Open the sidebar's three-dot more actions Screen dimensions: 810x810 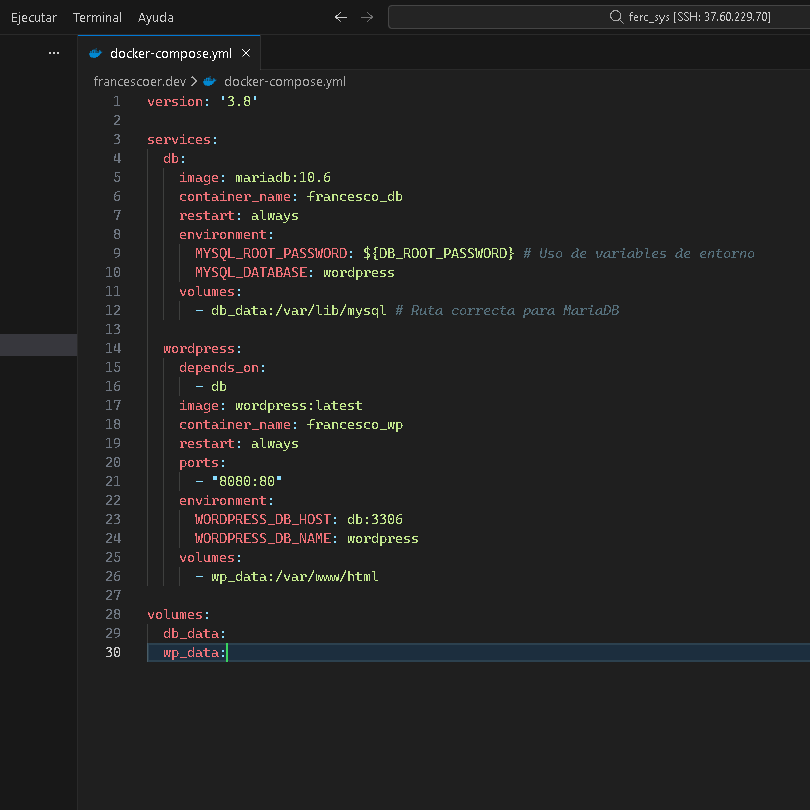[54, 54]
